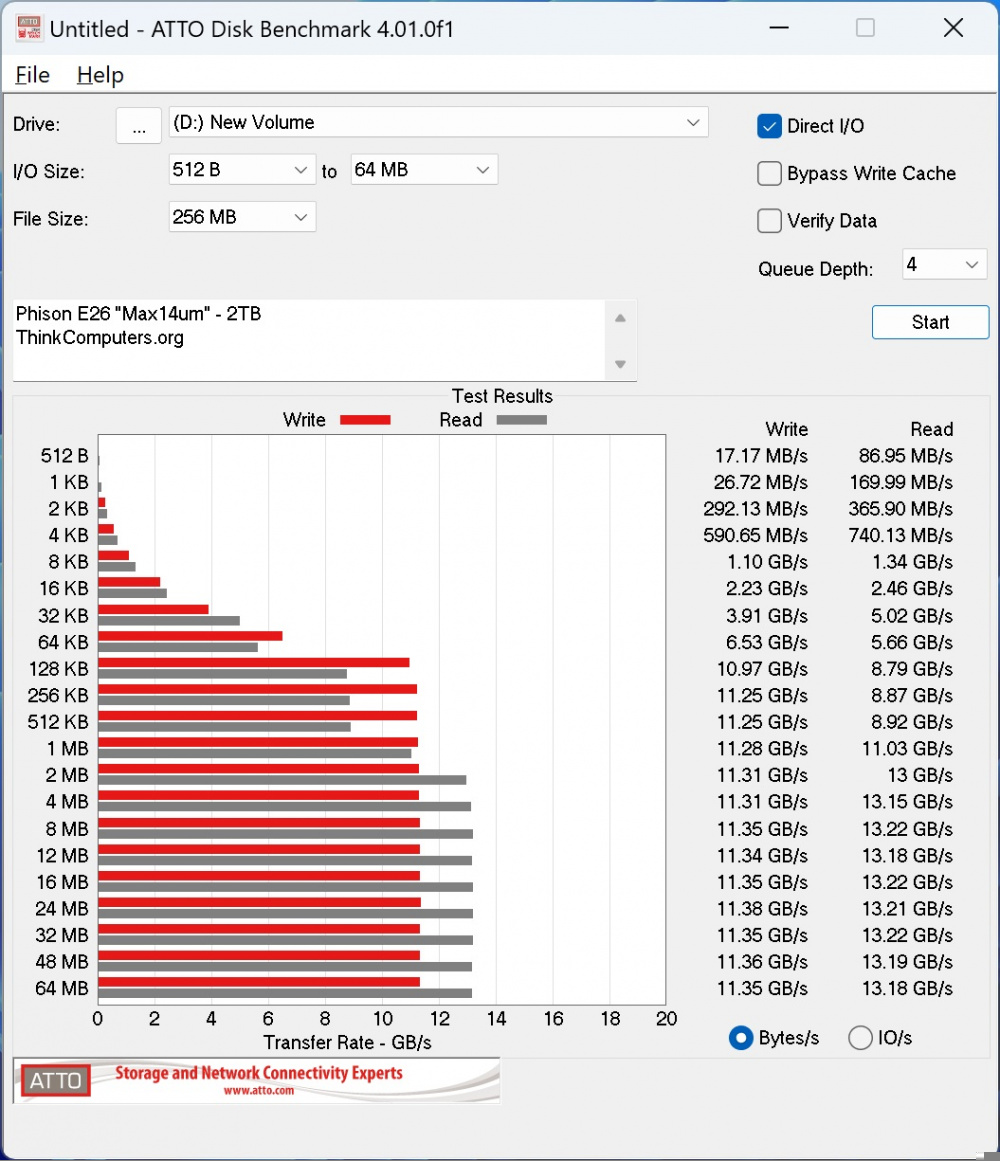Expand the File Size dropdown showing 256 MB
The width and height of the screenshot is (1000, 1161).
click(x=242, y=217)
